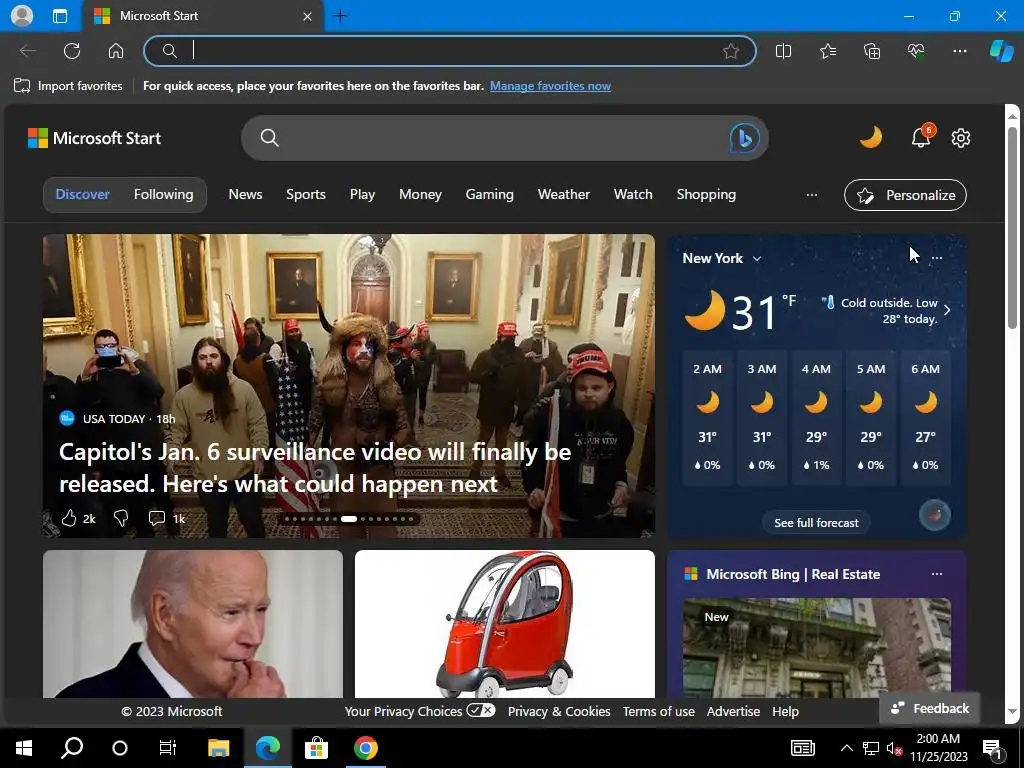Open the Collections icon
Viewport: 1024px width, 768px height.
point(872,51)
